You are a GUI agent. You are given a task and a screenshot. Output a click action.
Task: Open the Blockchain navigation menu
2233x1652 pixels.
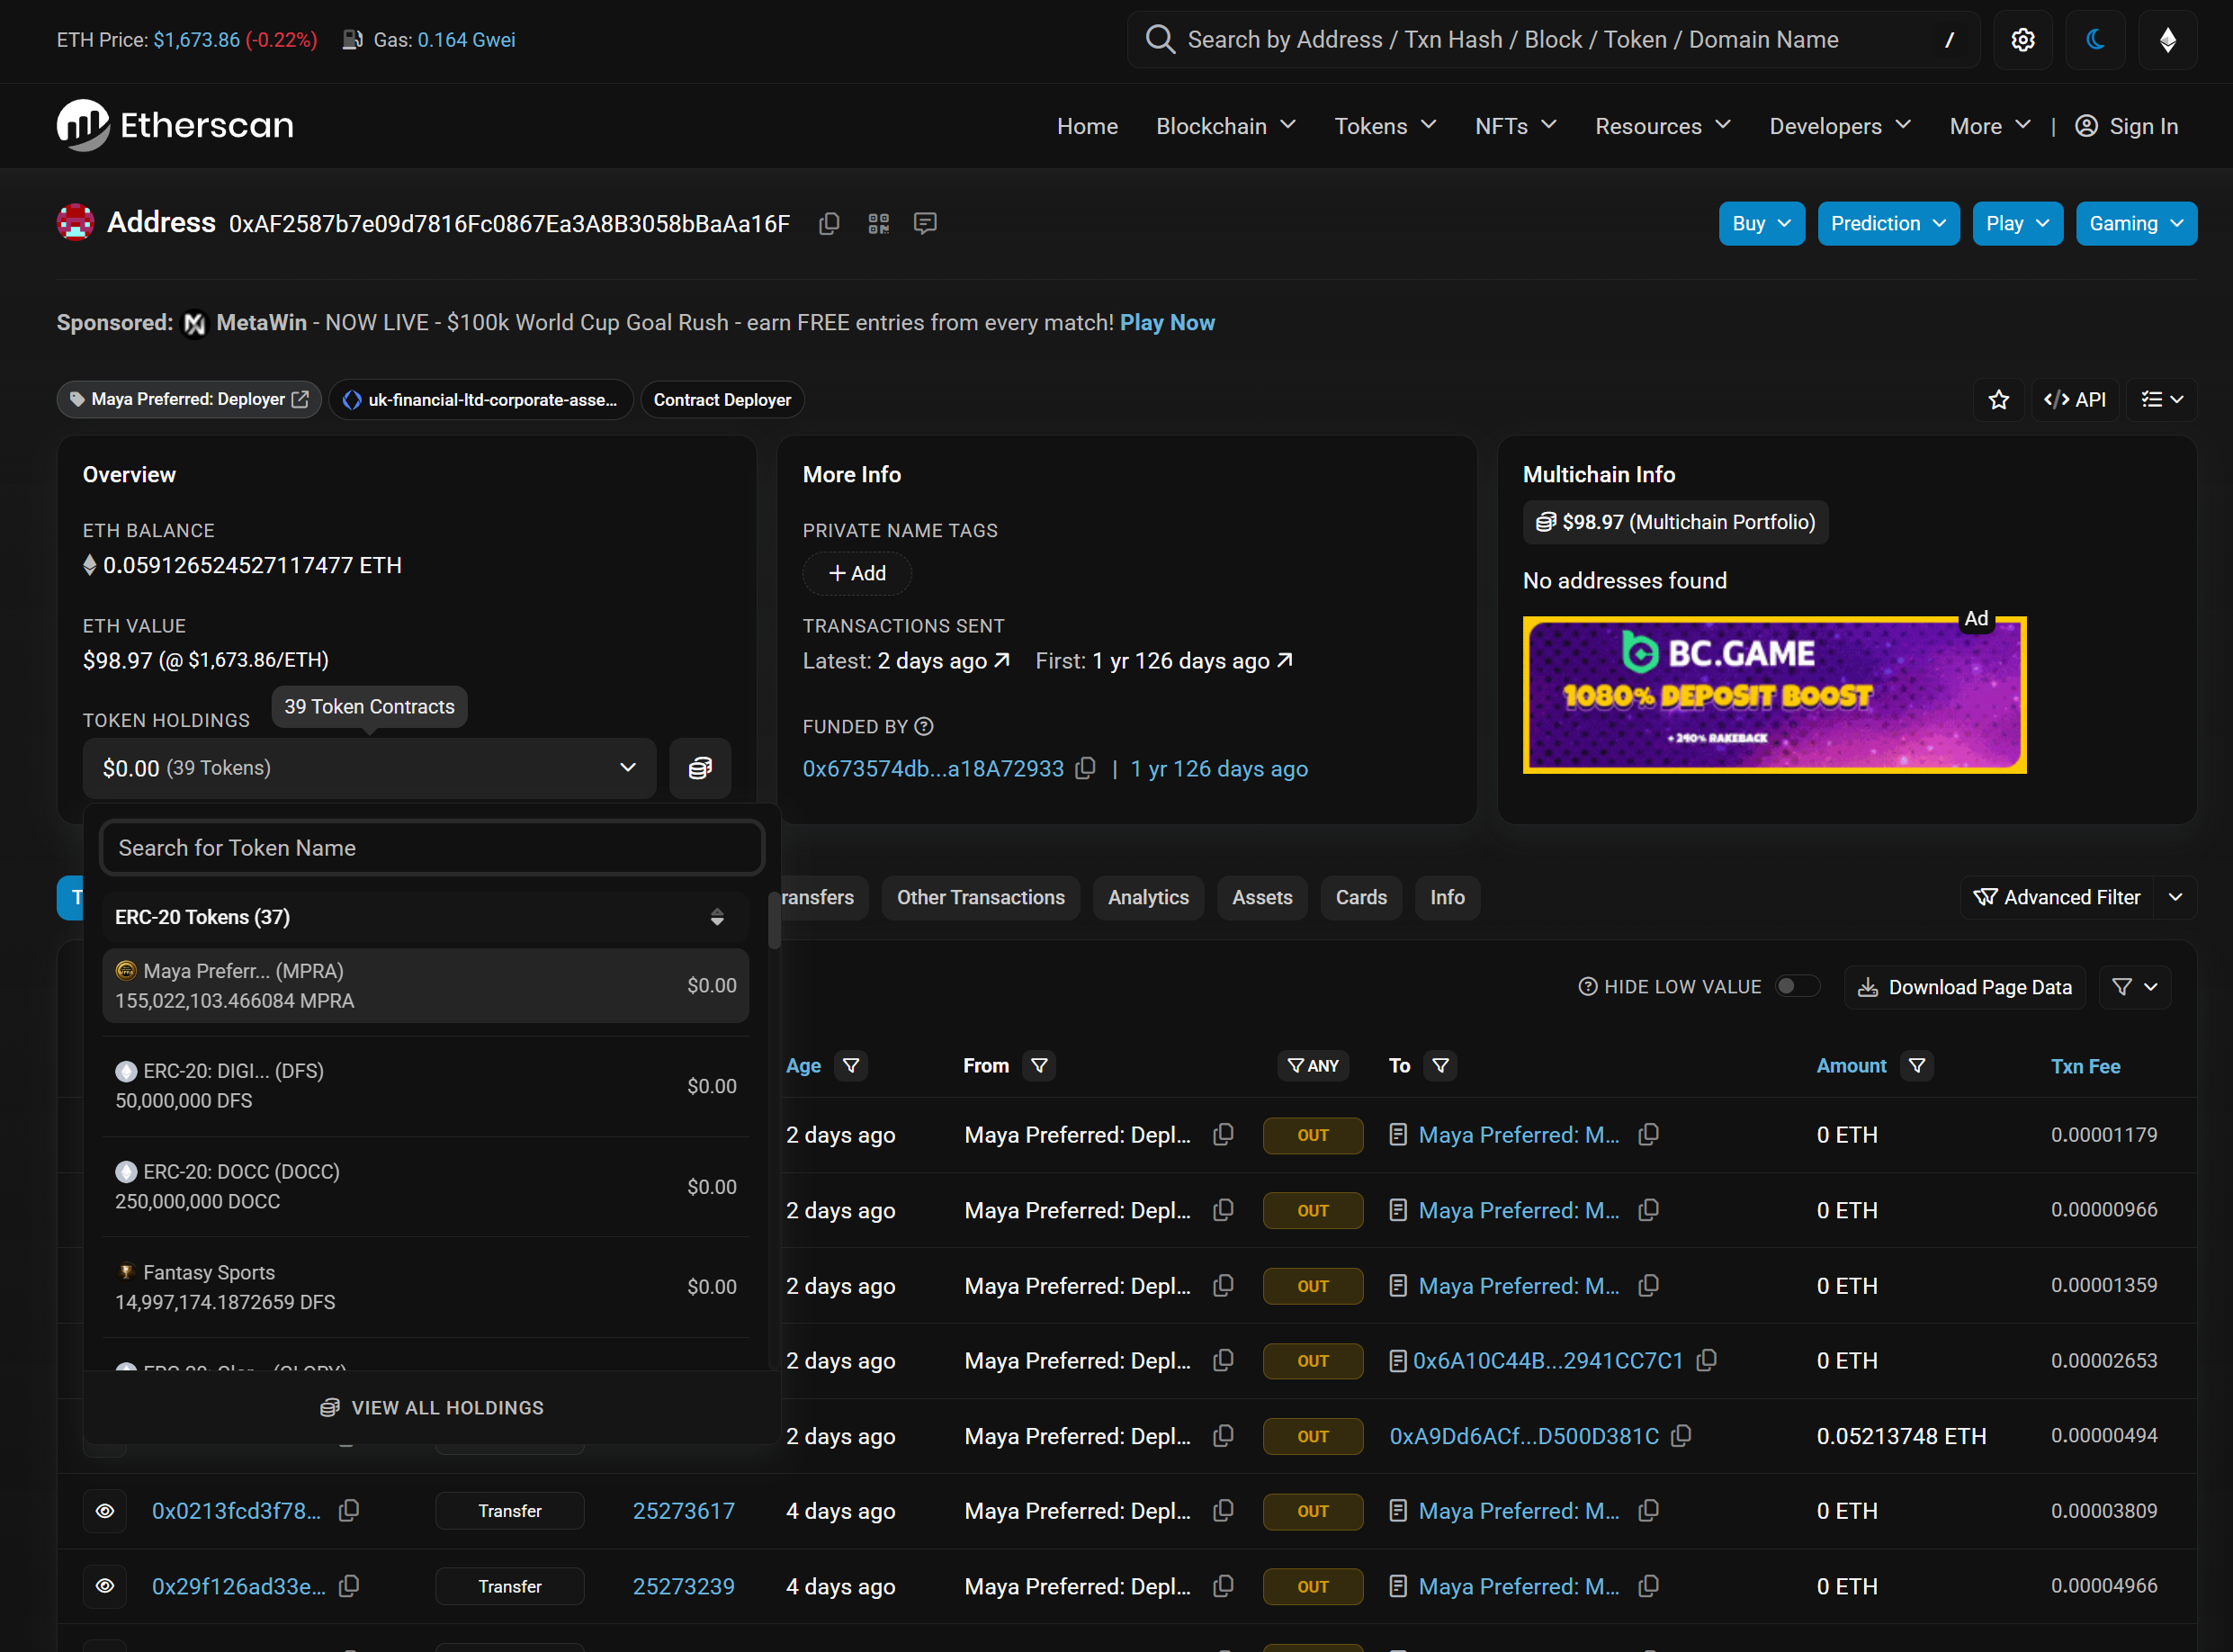tap(1226, 126)
